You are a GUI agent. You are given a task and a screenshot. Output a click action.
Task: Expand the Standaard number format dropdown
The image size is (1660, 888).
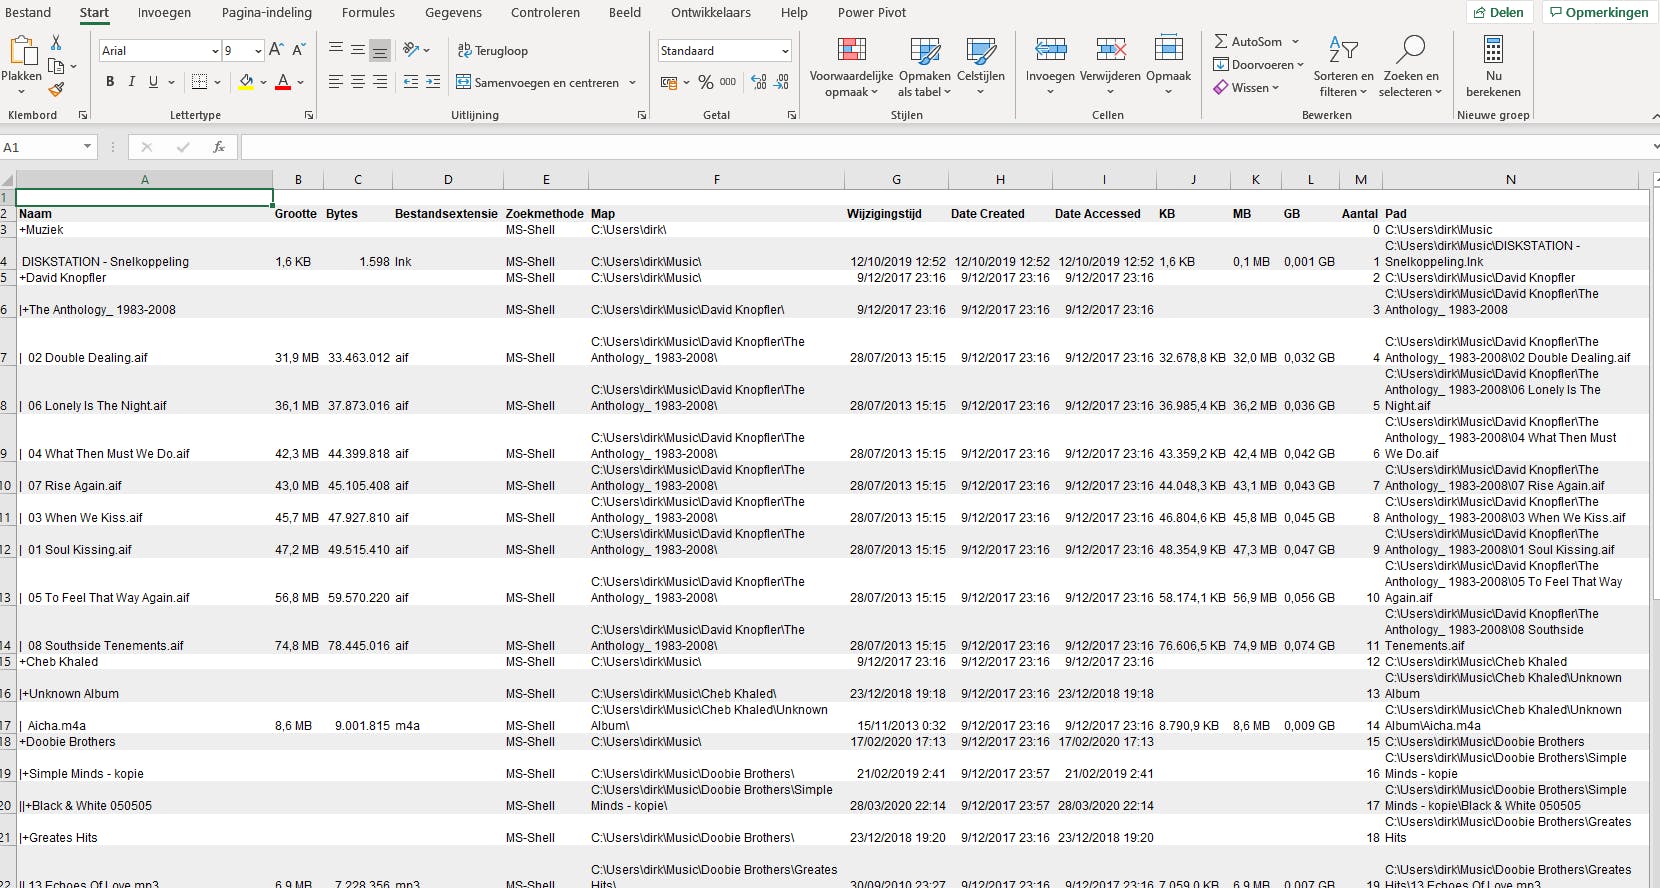click(785, 51)
